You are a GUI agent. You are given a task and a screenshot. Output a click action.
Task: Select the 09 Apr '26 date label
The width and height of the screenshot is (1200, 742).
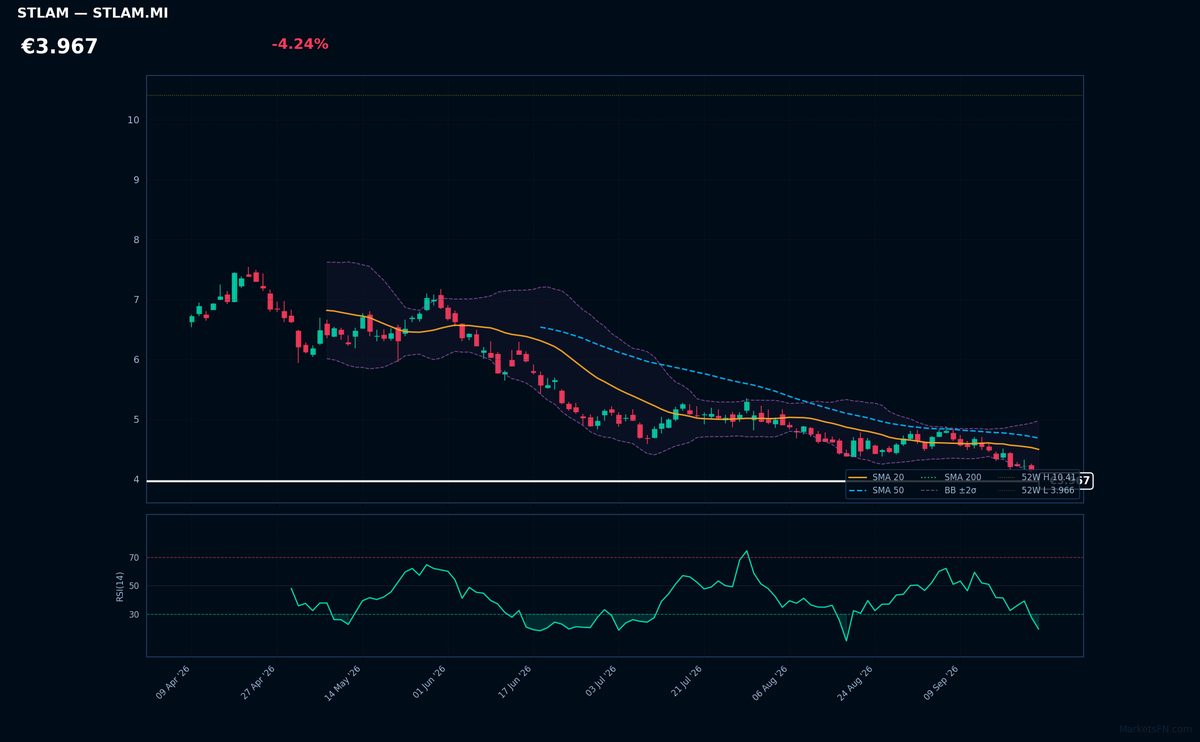click(x=173, y=683)
